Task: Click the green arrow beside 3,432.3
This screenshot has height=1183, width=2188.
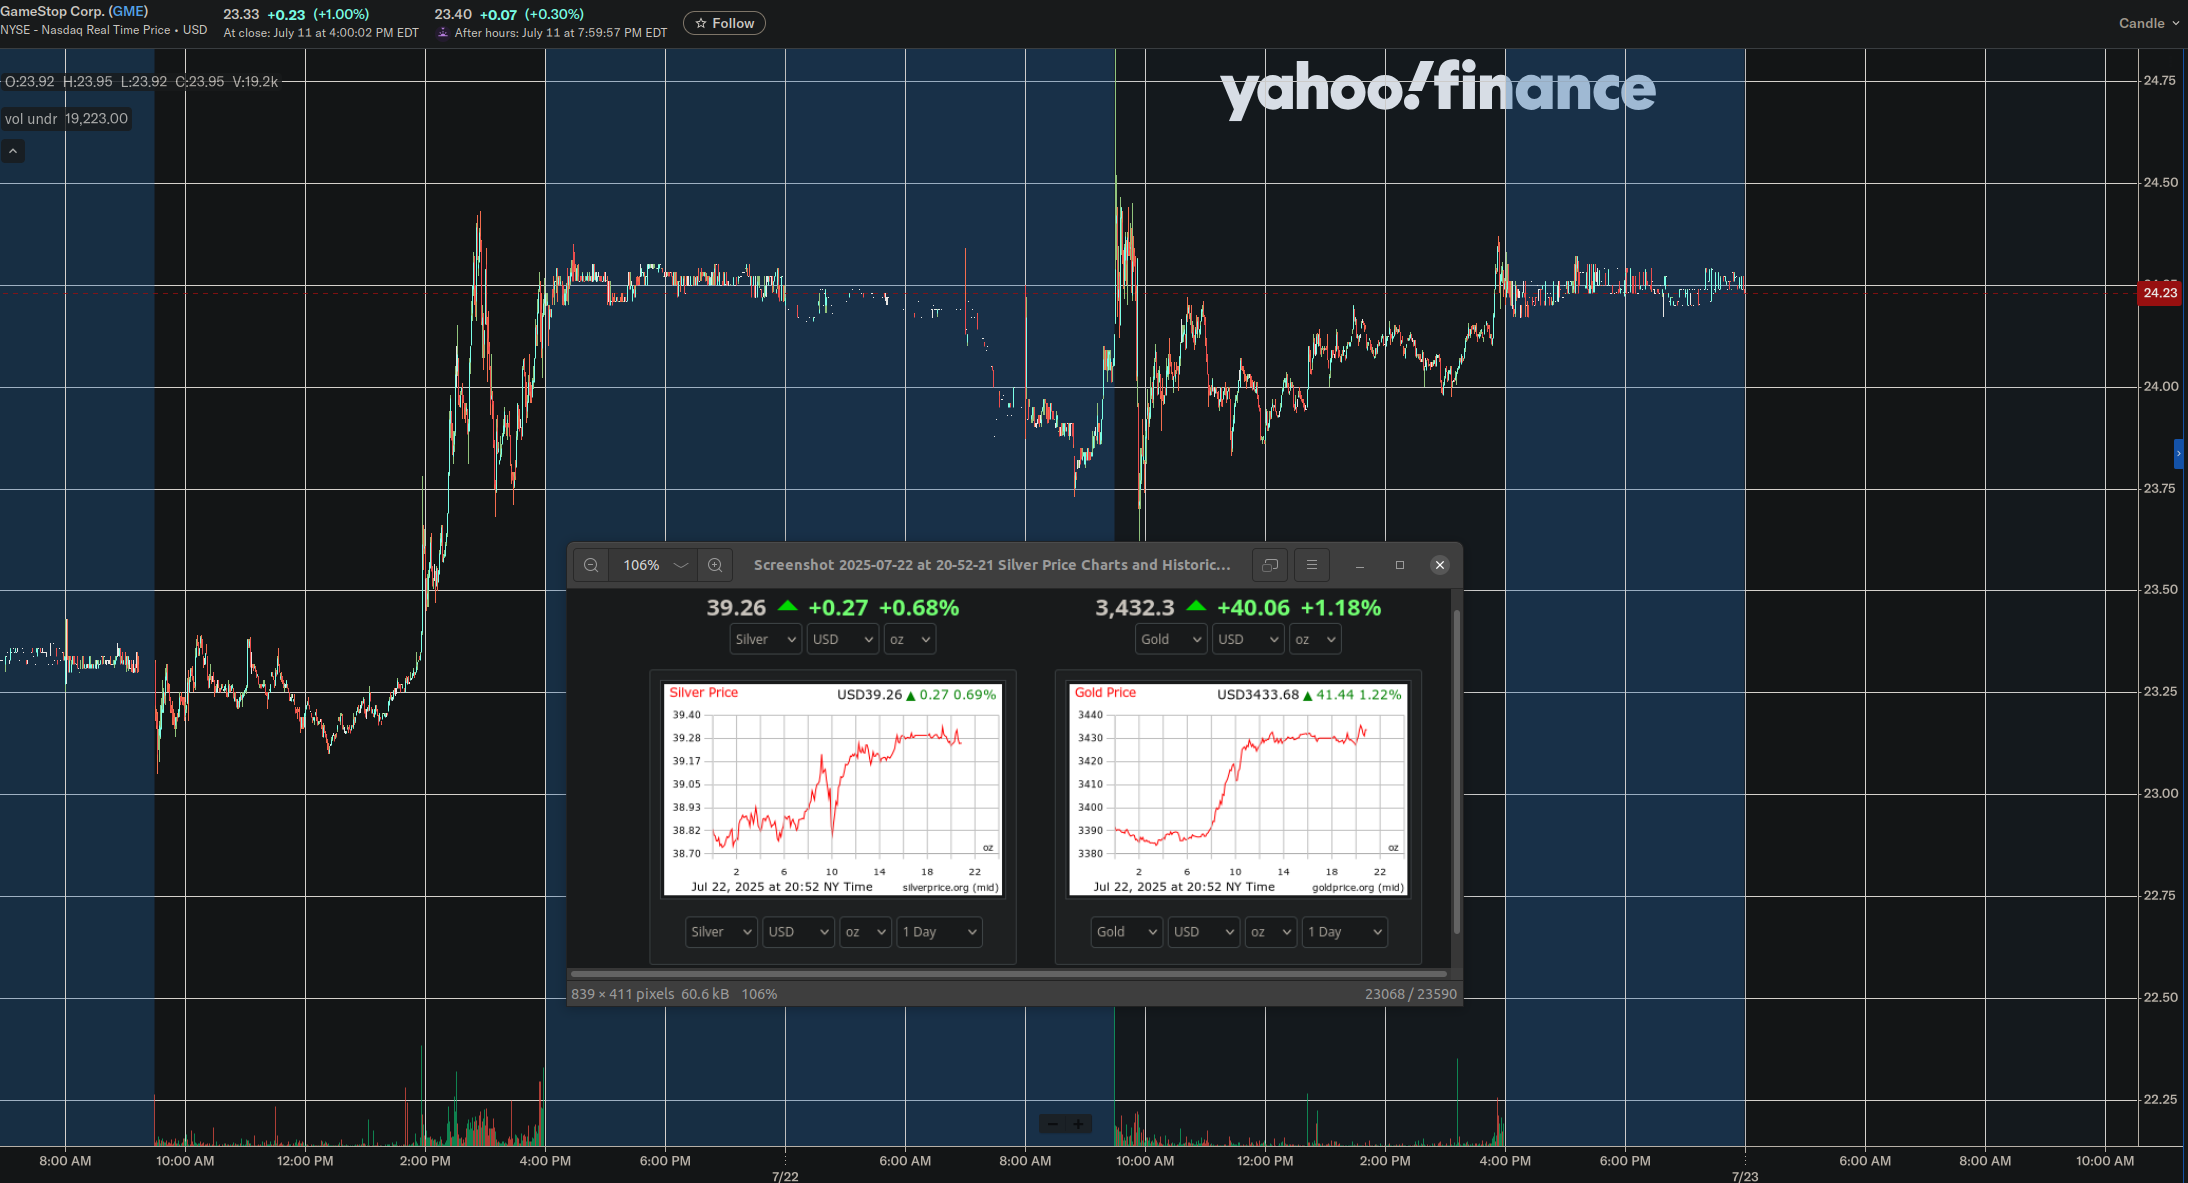Action: pos(1196,606)
